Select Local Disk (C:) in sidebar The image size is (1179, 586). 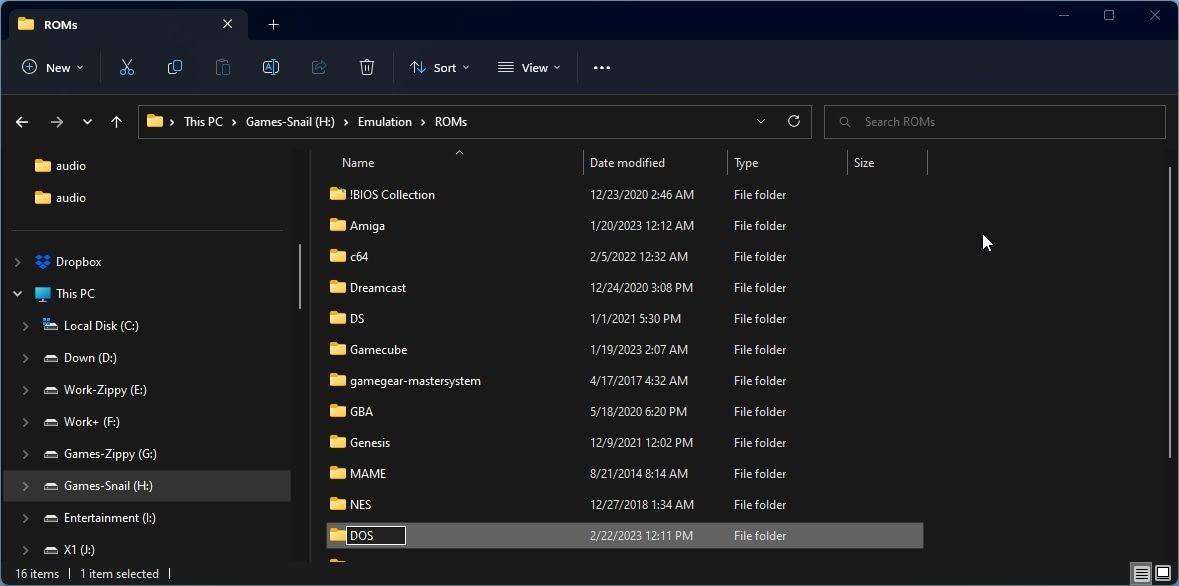(101, 326)
